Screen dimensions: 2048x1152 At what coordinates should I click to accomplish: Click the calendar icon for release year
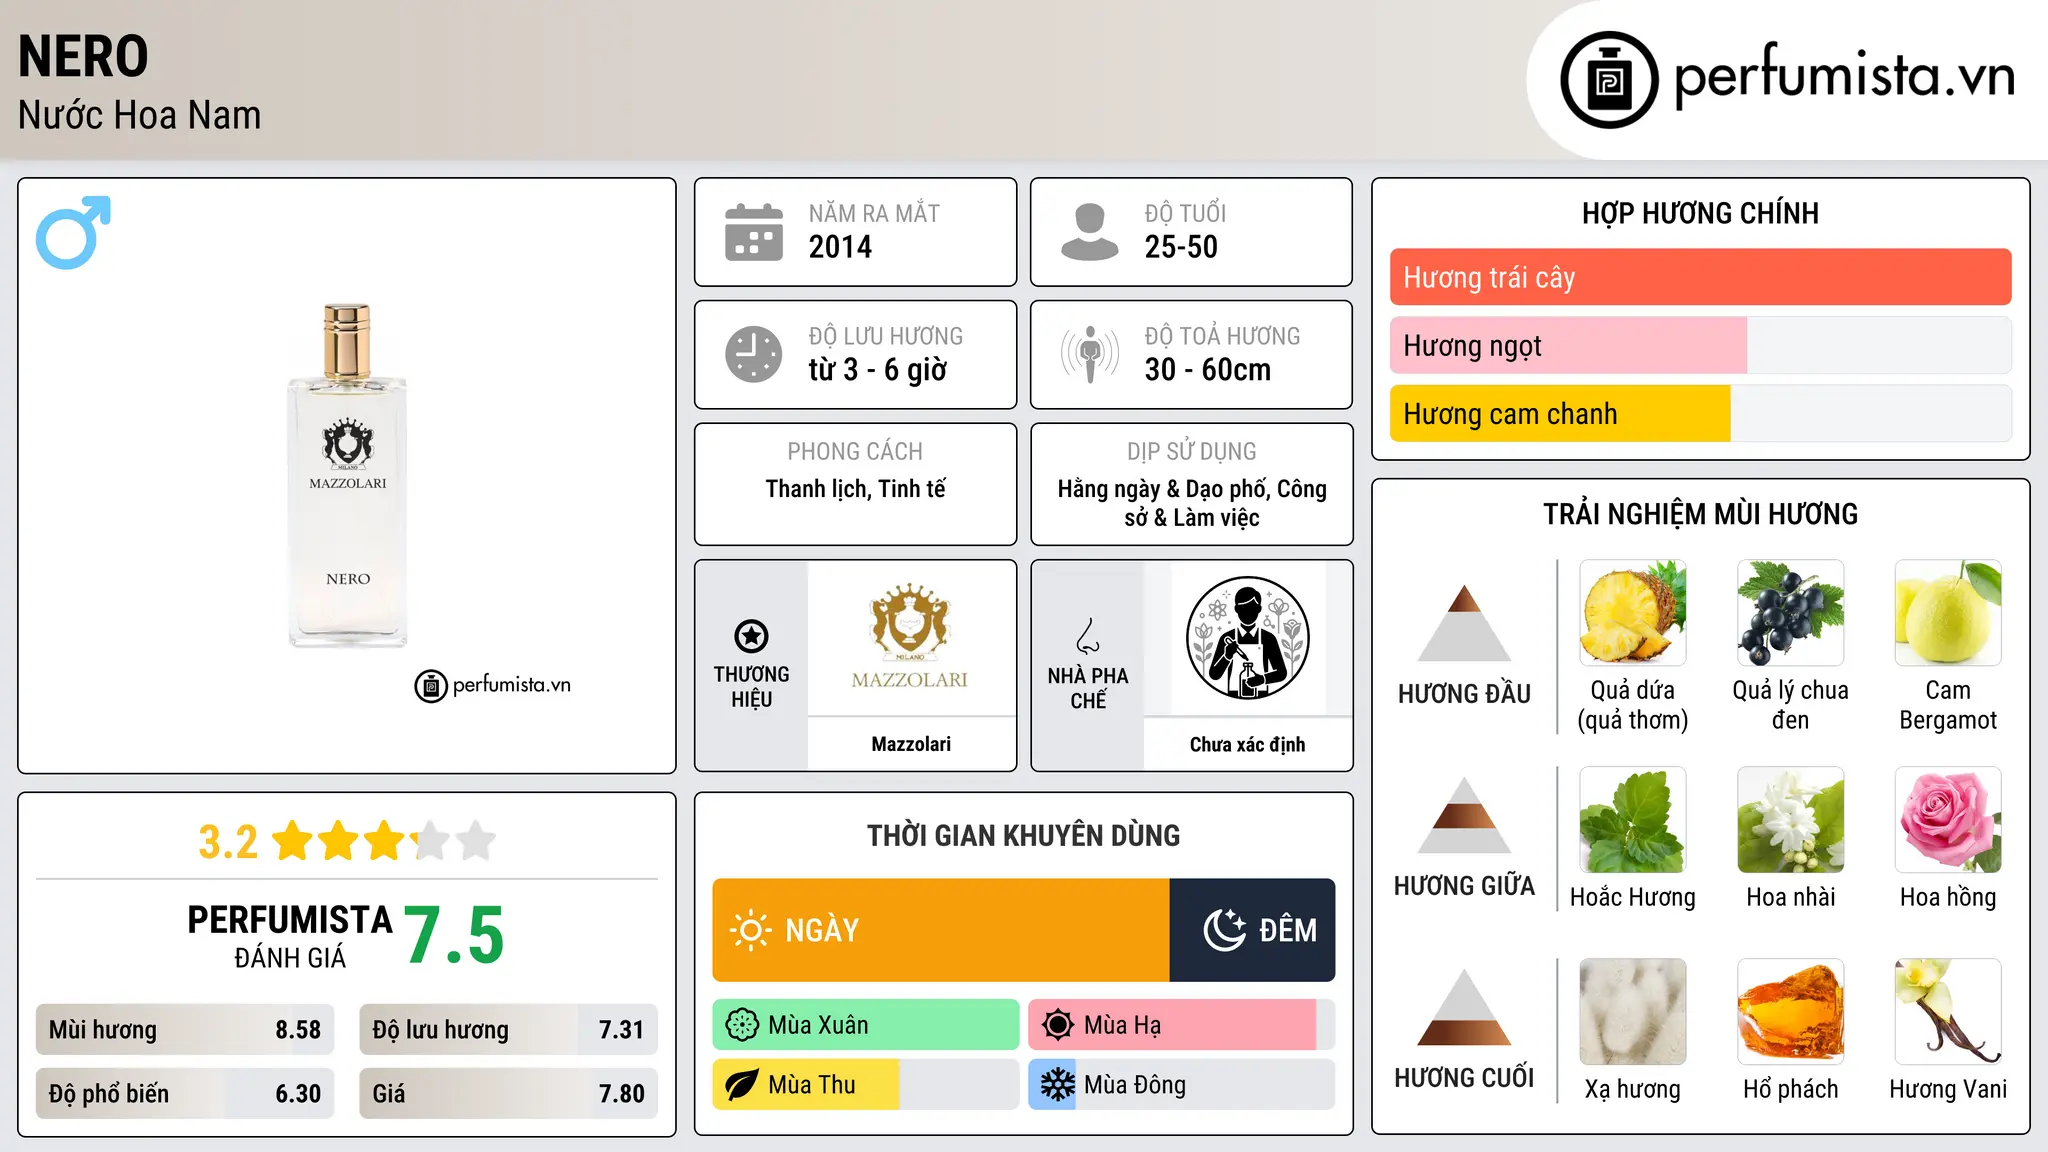(x=754, y=232)
